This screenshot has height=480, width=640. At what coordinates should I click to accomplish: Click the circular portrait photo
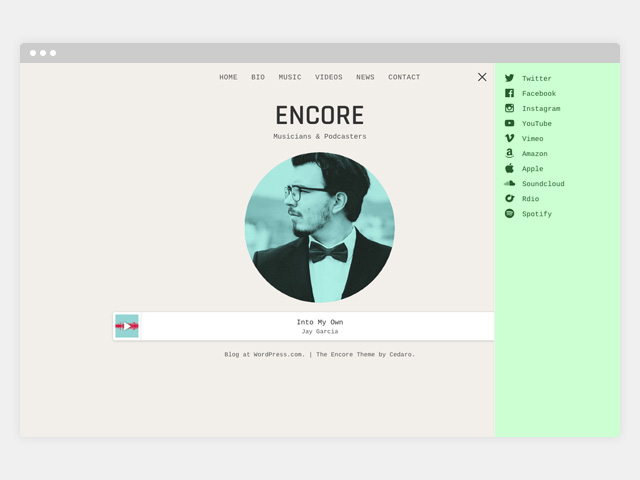[320, 227]
